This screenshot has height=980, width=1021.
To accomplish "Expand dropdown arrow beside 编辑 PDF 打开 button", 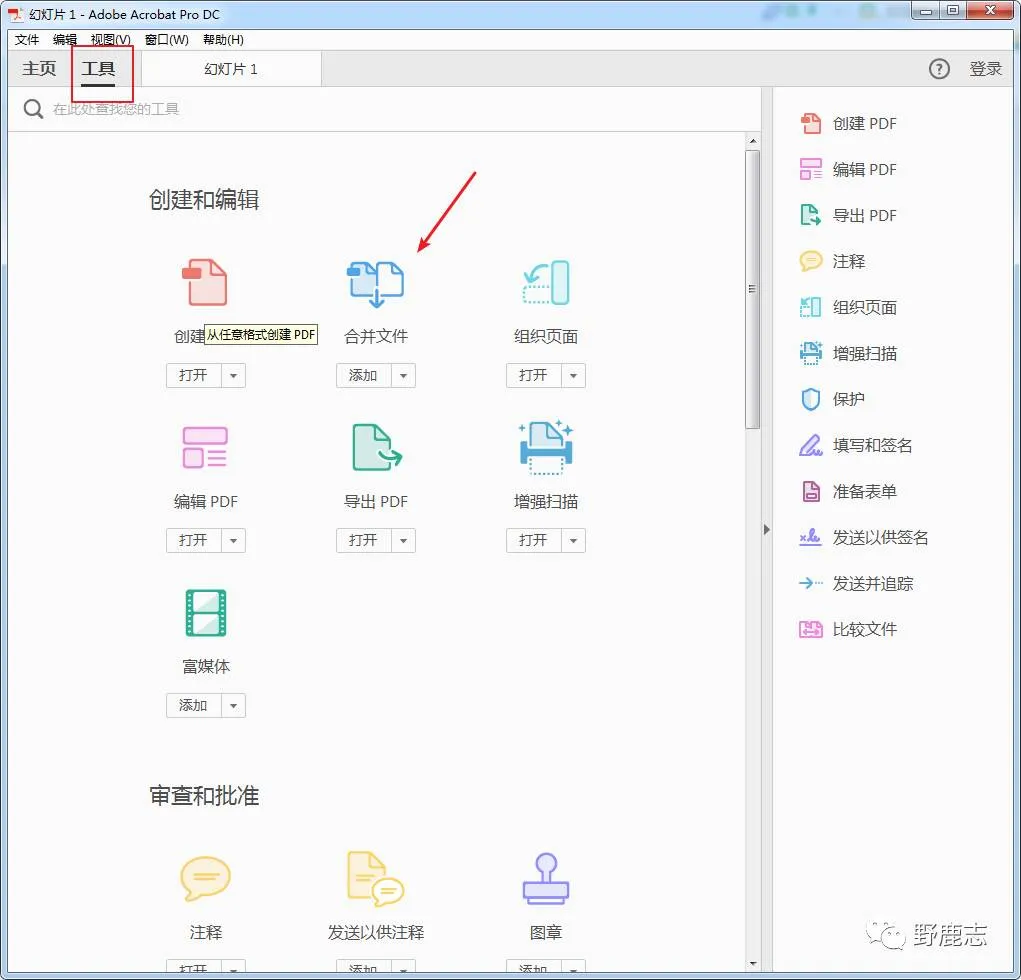I will [x=233, y=540].
